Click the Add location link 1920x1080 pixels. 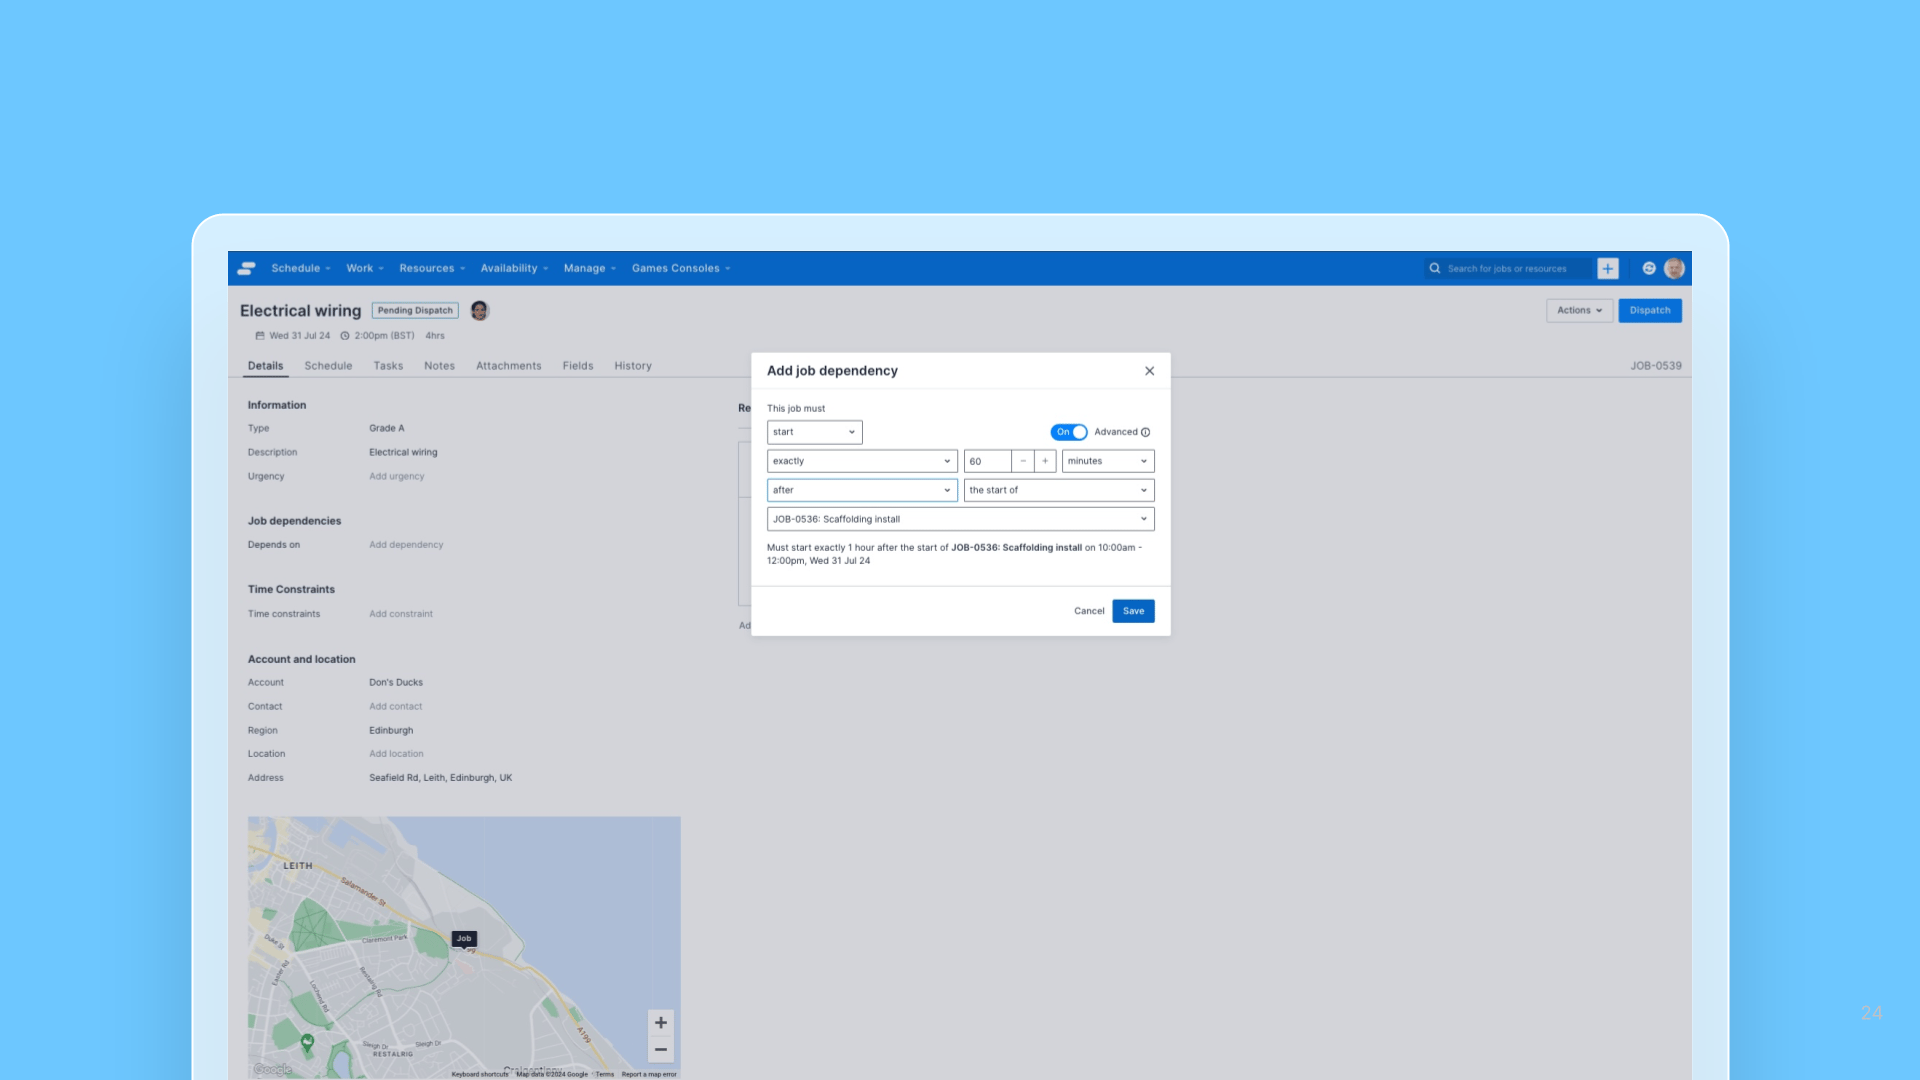coord(396,754)
